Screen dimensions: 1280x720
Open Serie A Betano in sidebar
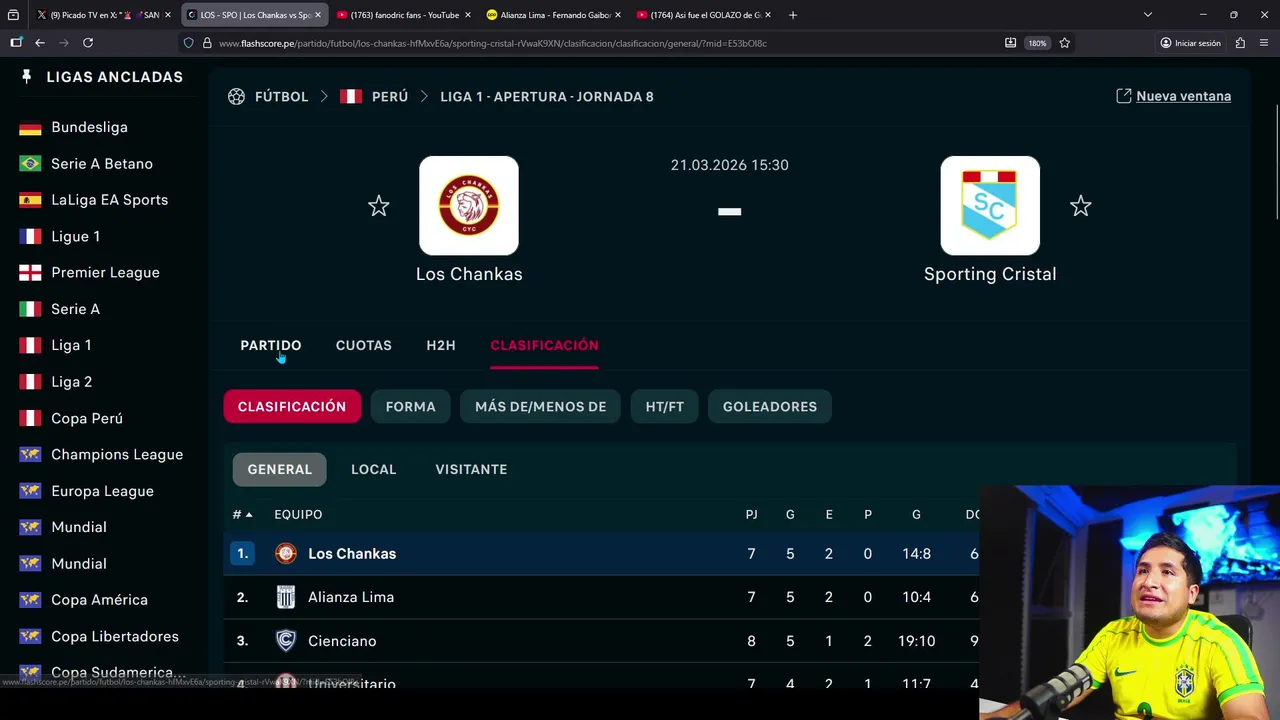(102, 164)
